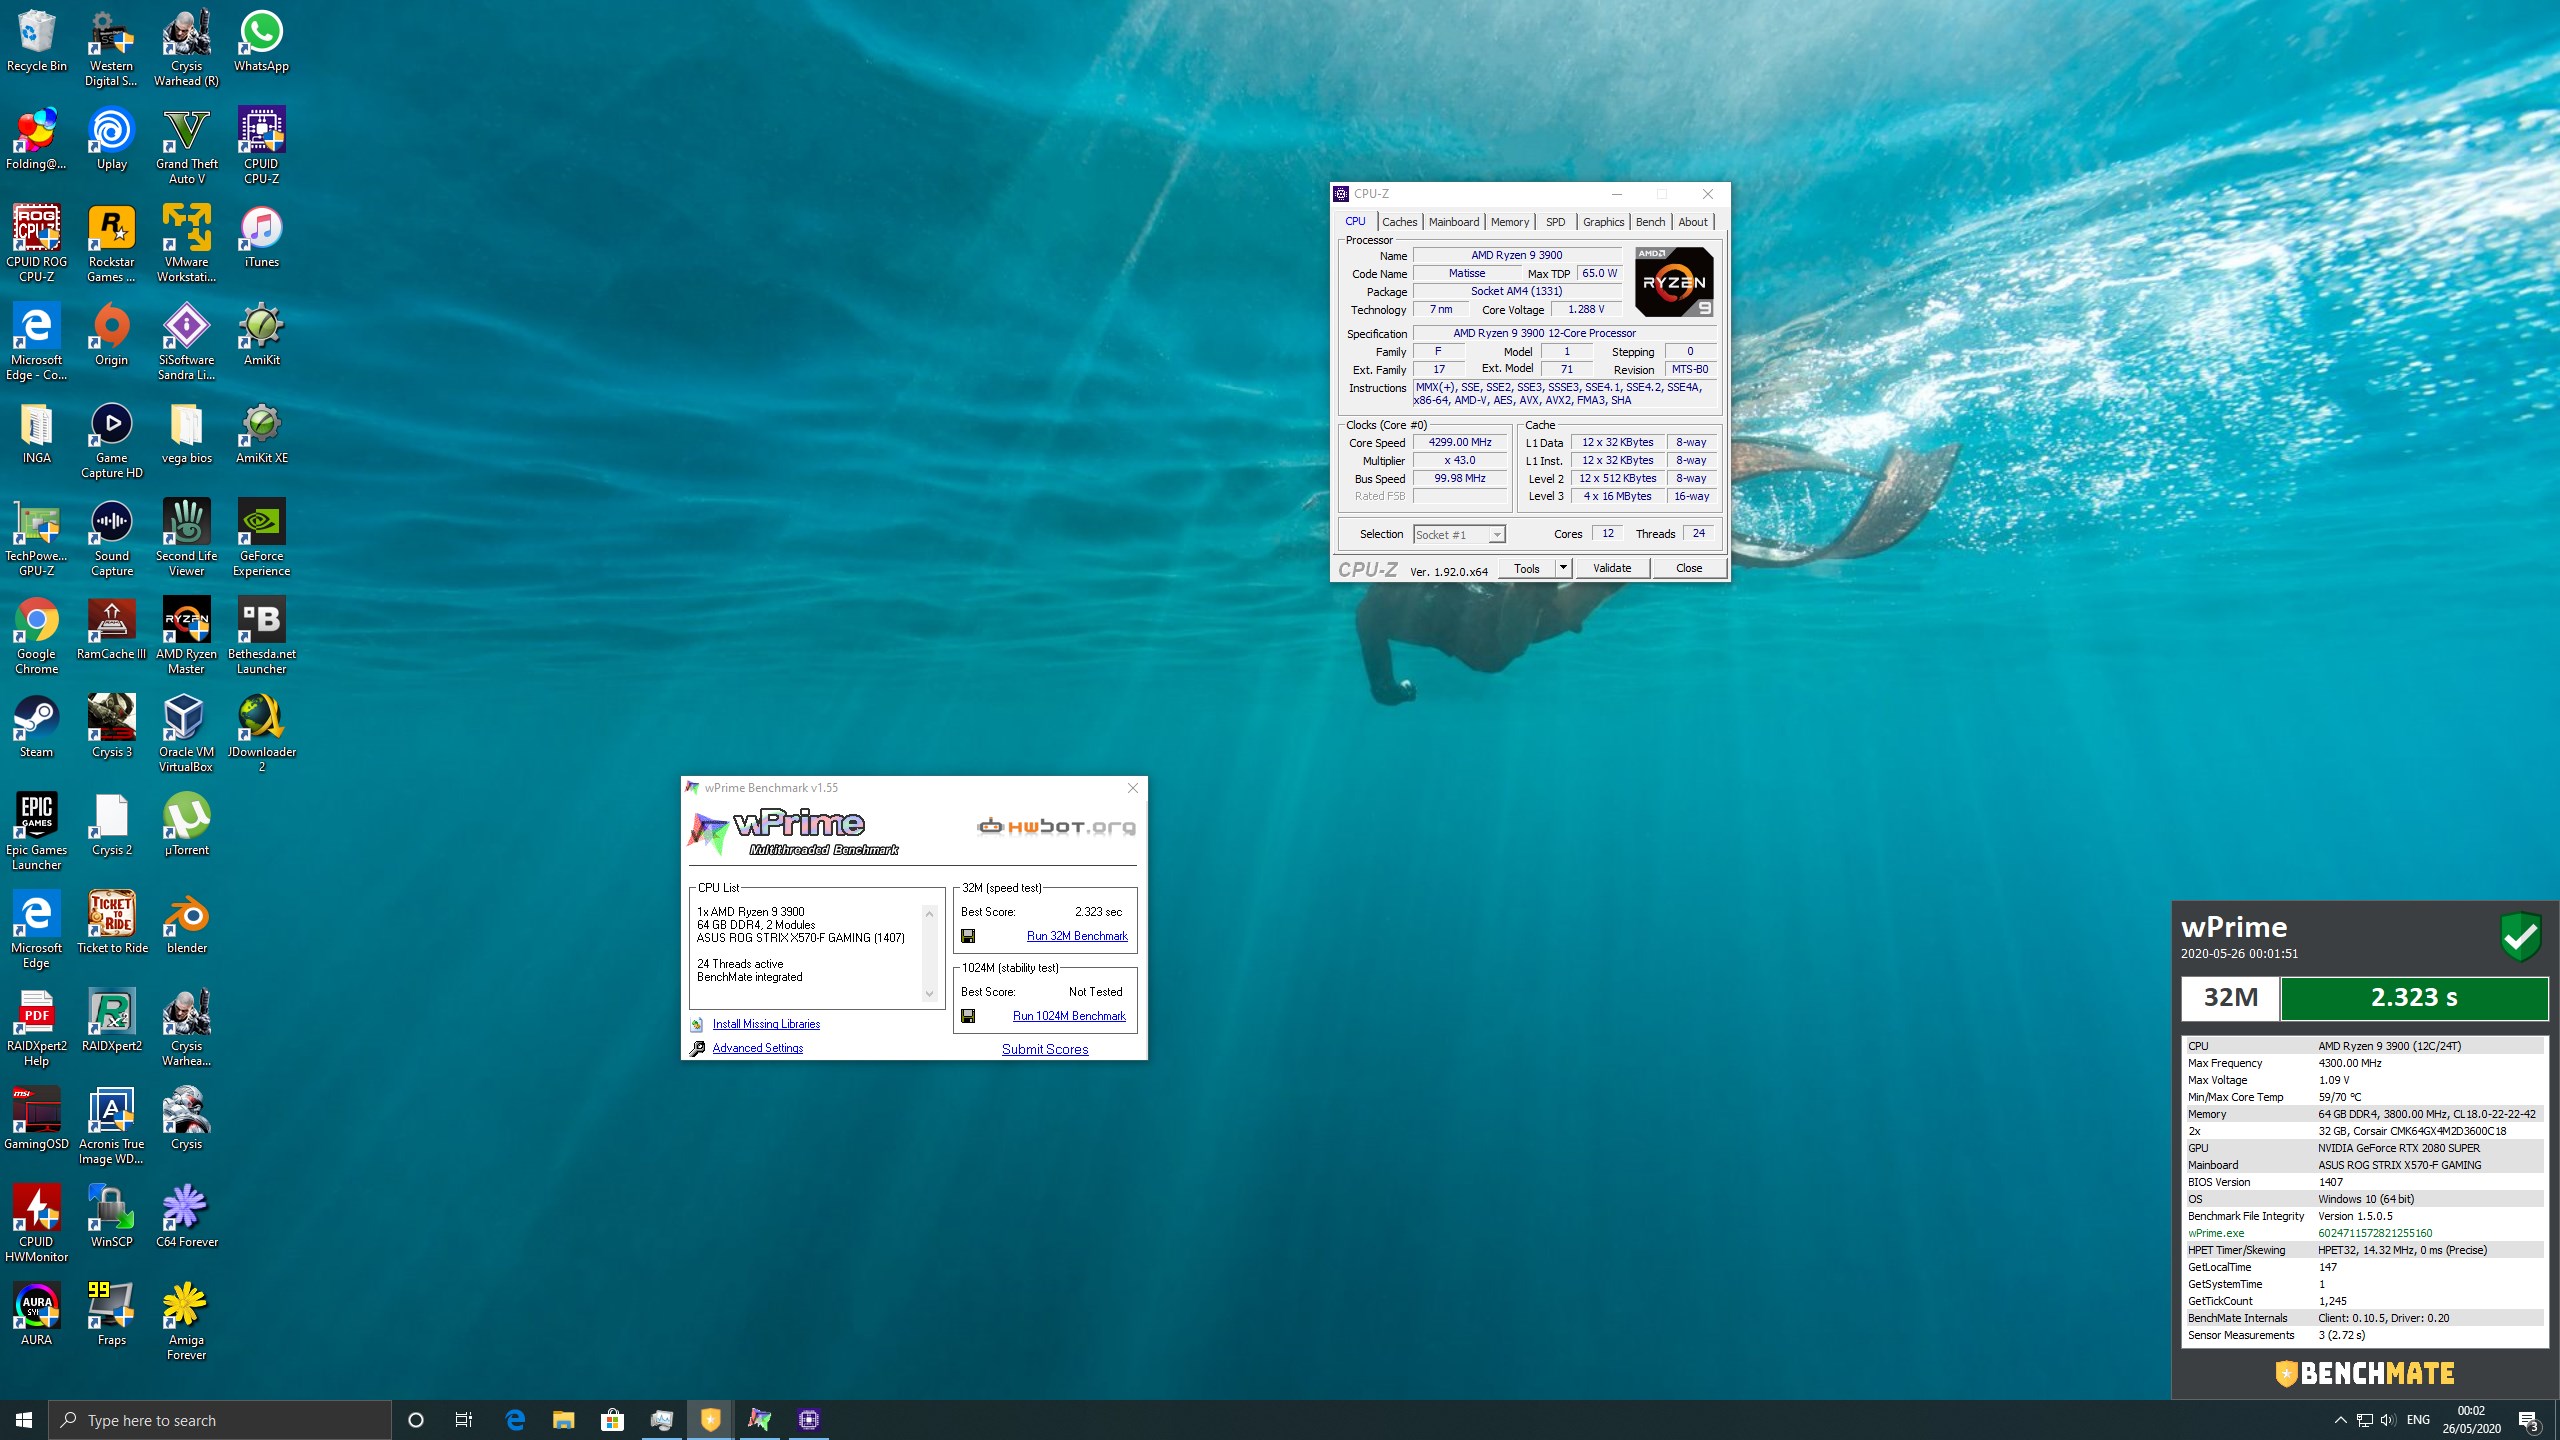This screenshot has height=1440, width=2560.
Task: Click the Install Missing Libraries link
Action: point(766,1024)
